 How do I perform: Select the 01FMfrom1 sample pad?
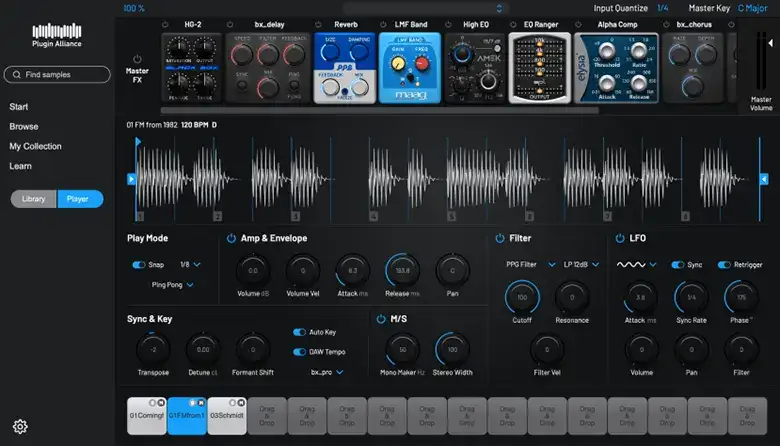[x=187, y=416]
